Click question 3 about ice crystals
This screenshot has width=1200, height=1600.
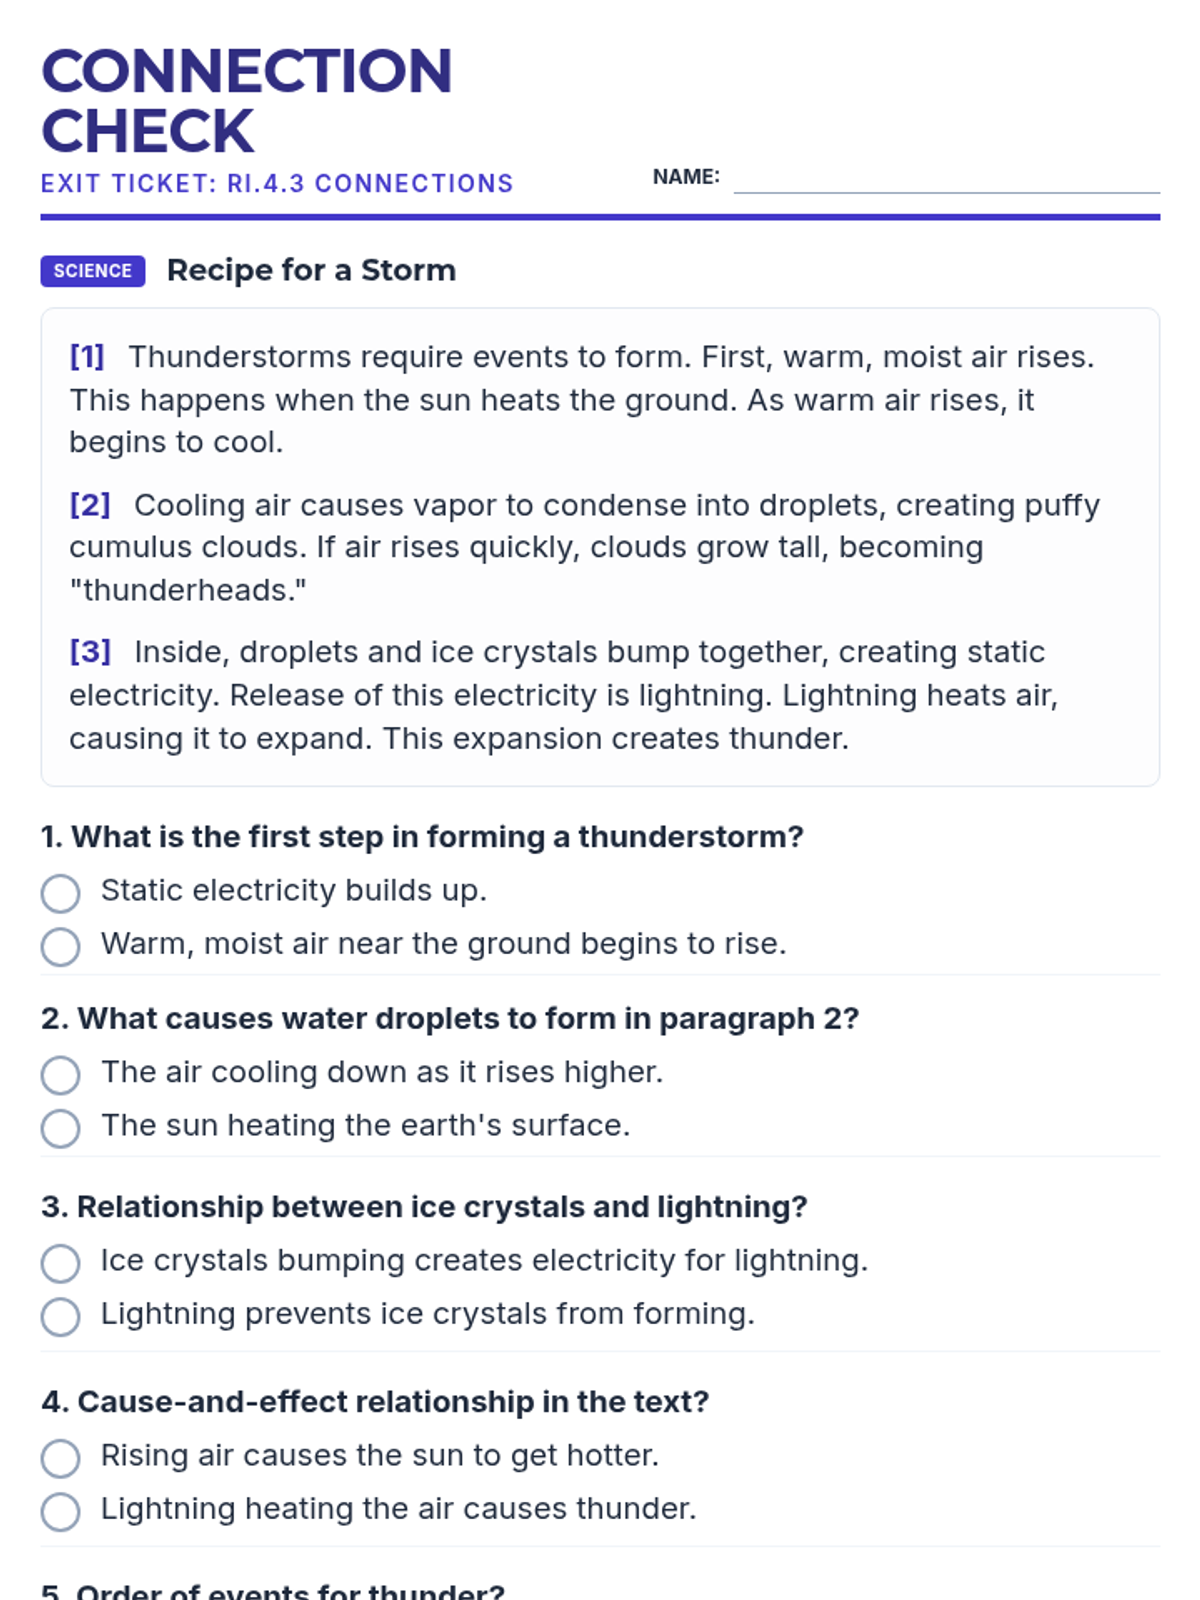click(424, 1206)
